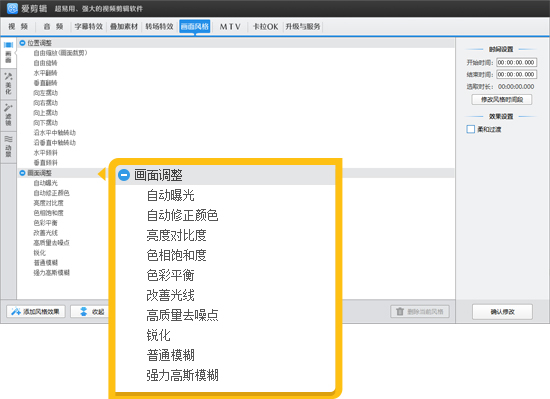This screenshot has width=550, height=399.
Task: Click the 修改风格时间段 button
Action: click(x=502, y=100)
